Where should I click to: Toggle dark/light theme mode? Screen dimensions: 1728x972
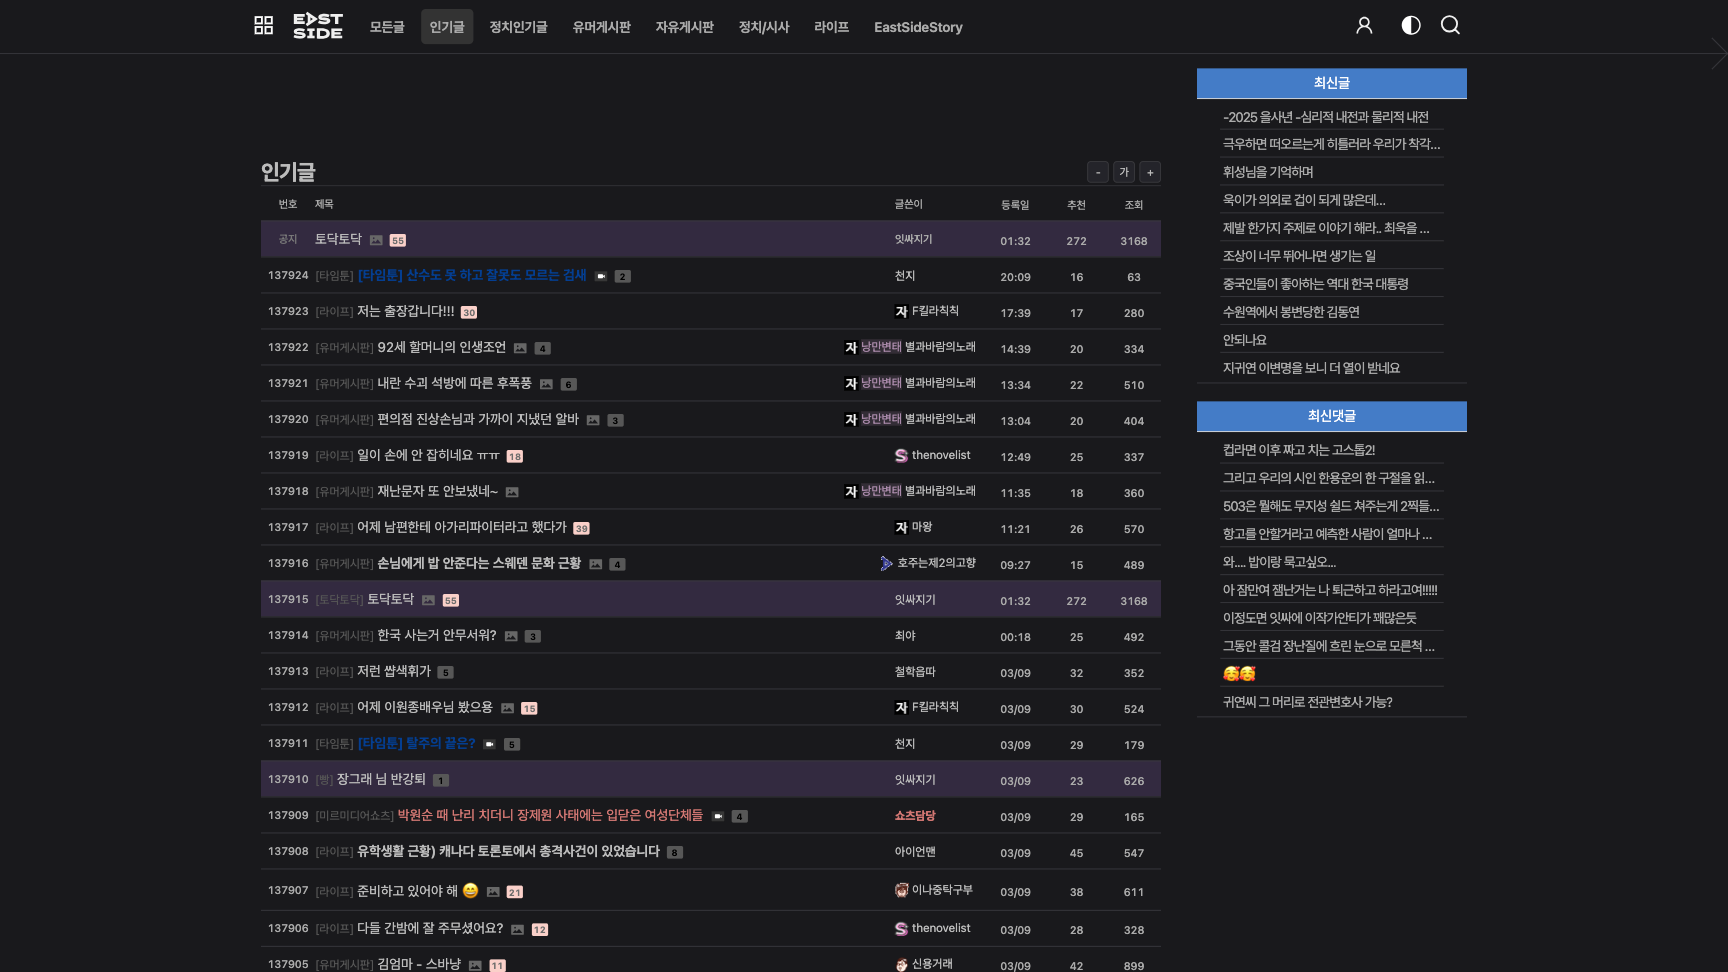click(1410, 26)
